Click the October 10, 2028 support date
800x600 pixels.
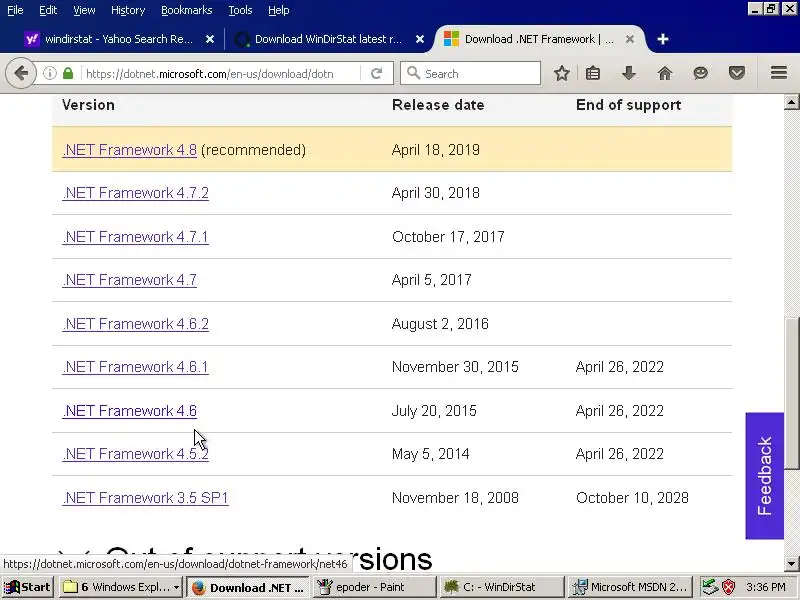pos(632,498)
